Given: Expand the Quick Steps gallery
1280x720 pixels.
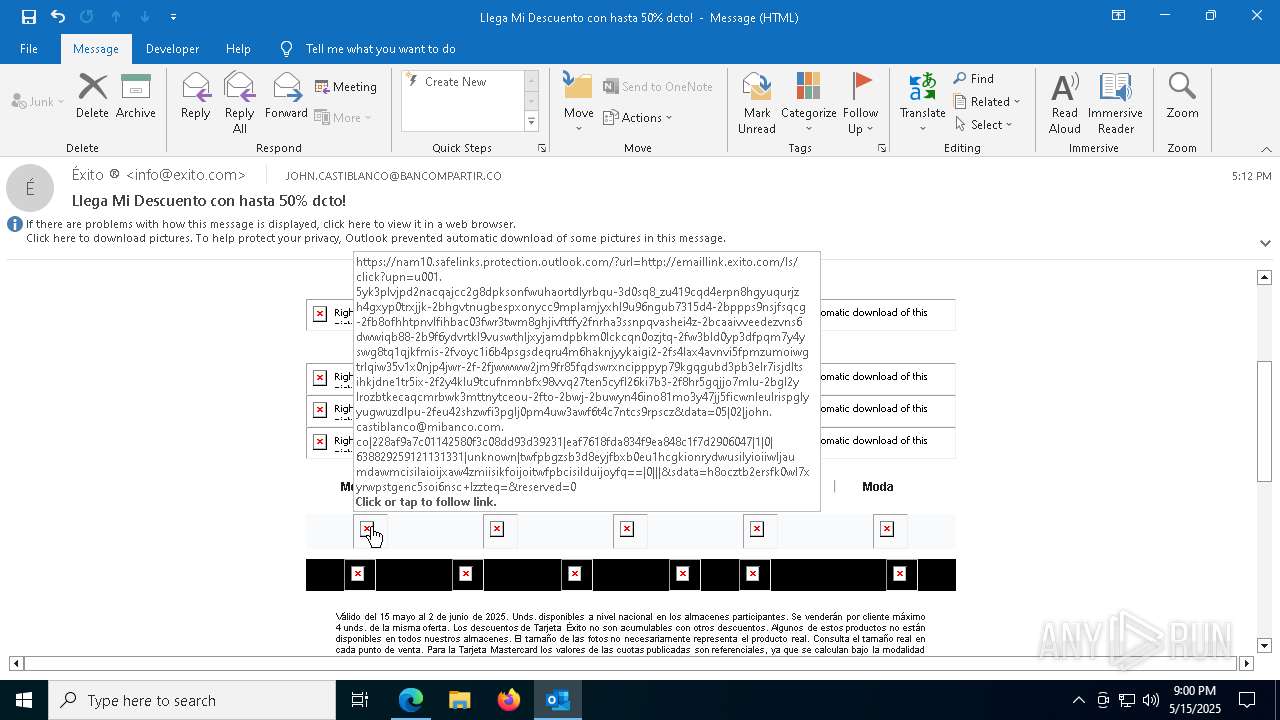Looking at the screenshot, I should tap(531, 122).
